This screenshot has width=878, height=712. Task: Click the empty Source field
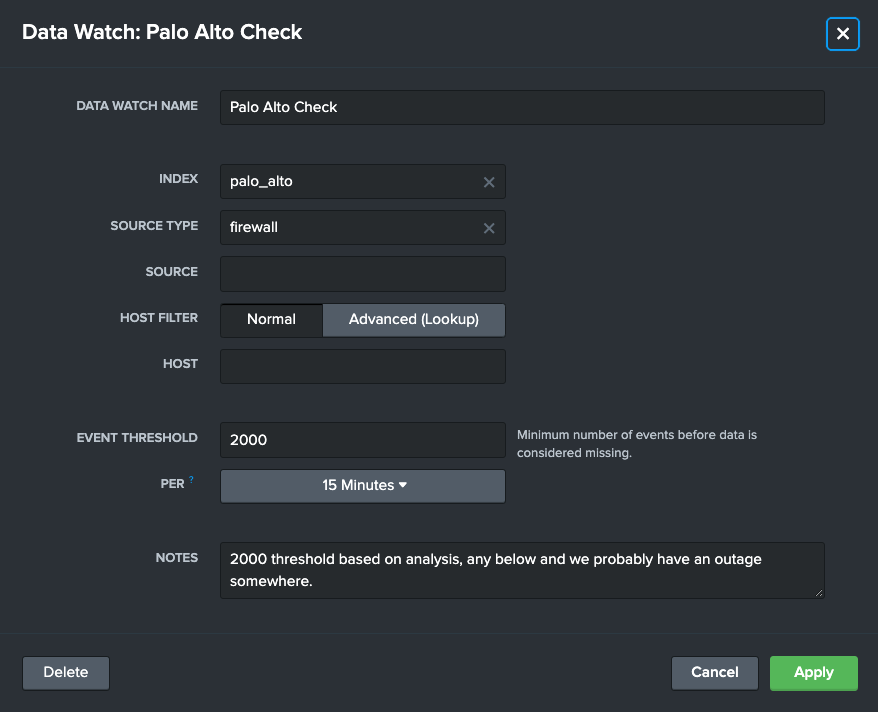(363, 274)
